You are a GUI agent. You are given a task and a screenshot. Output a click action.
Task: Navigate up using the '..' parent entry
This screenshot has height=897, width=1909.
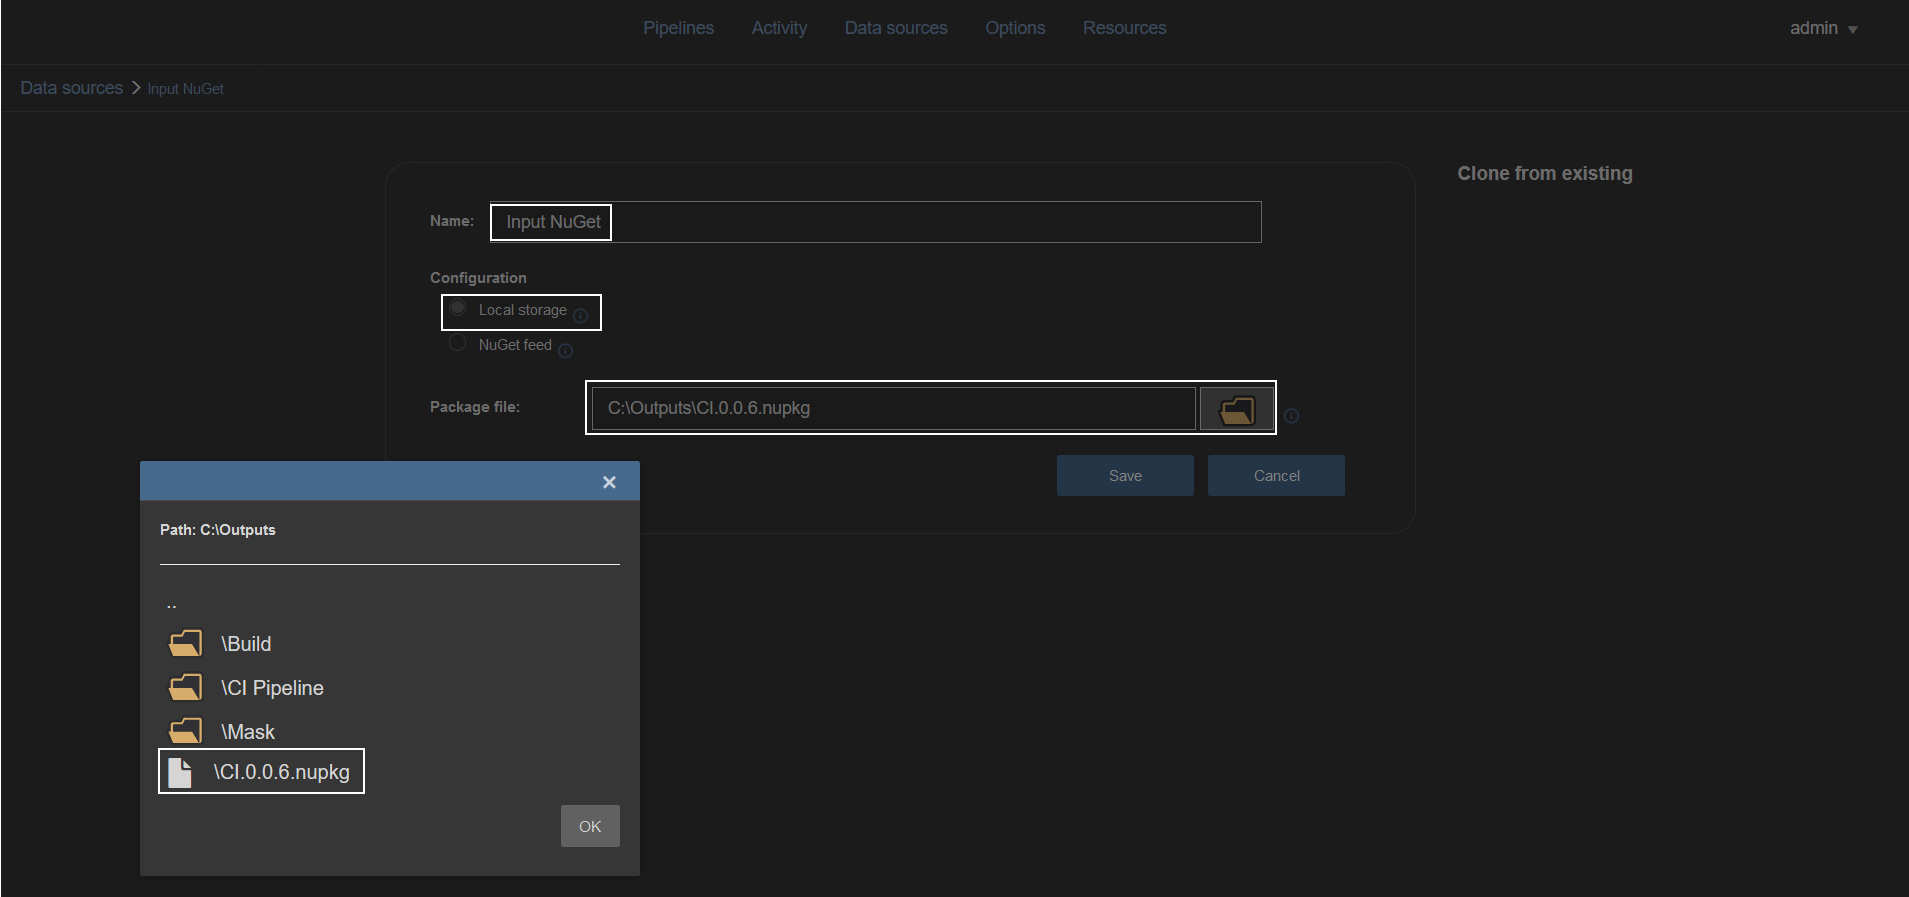coord(172,604)
